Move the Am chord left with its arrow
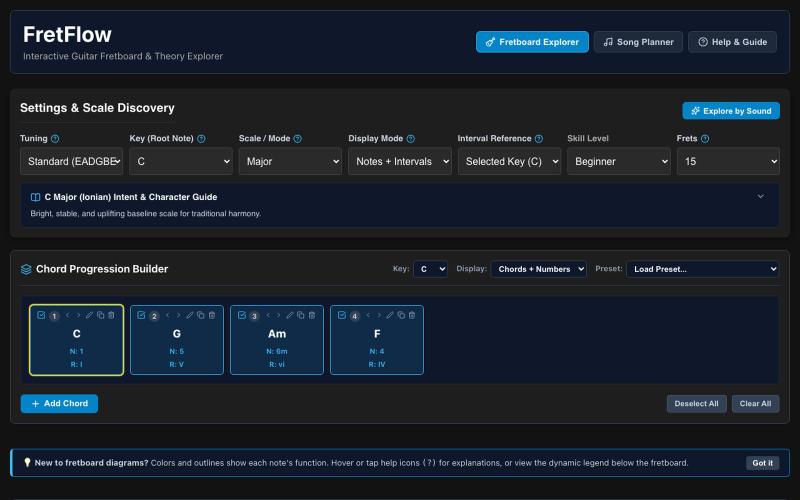This screenshot has width=800, height=500. pyautogui.click(x=268, y=315)
